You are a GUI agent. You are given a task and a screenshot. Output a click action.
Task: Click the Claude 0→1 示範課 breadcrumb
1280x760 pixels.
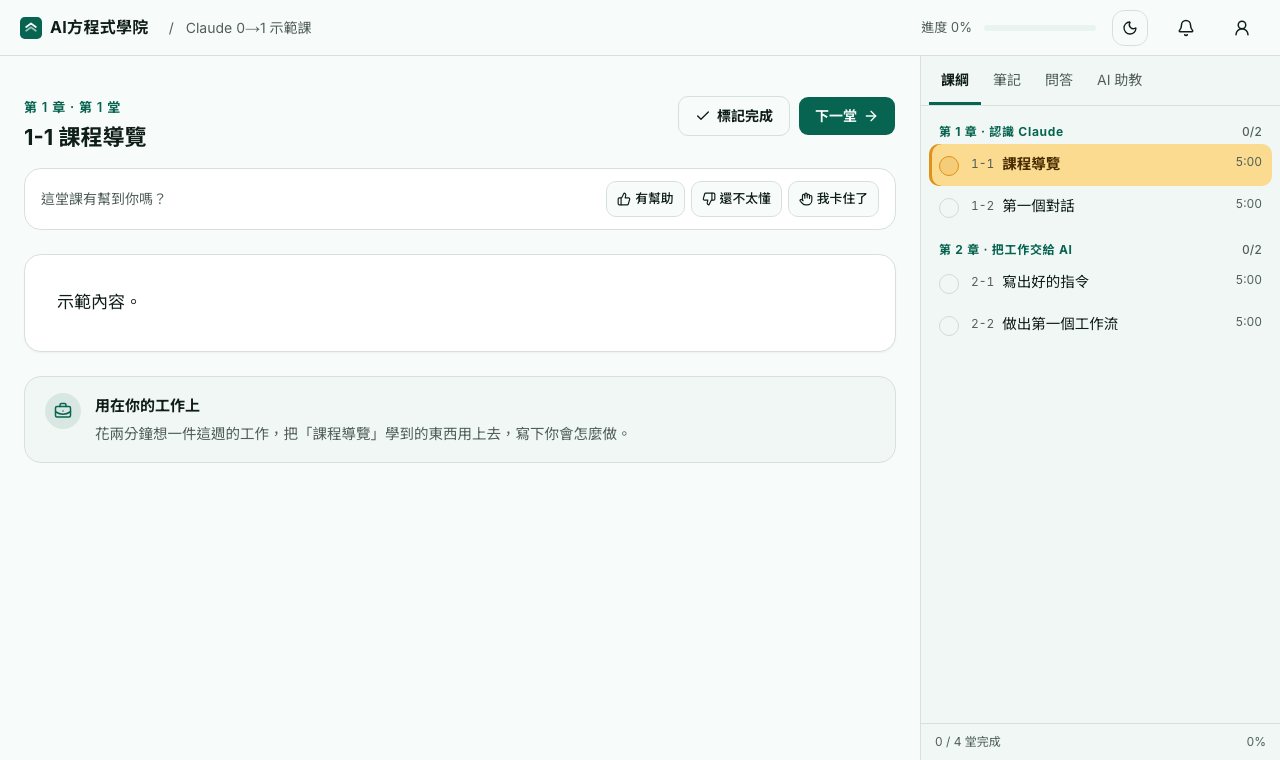tap(249, 28)
